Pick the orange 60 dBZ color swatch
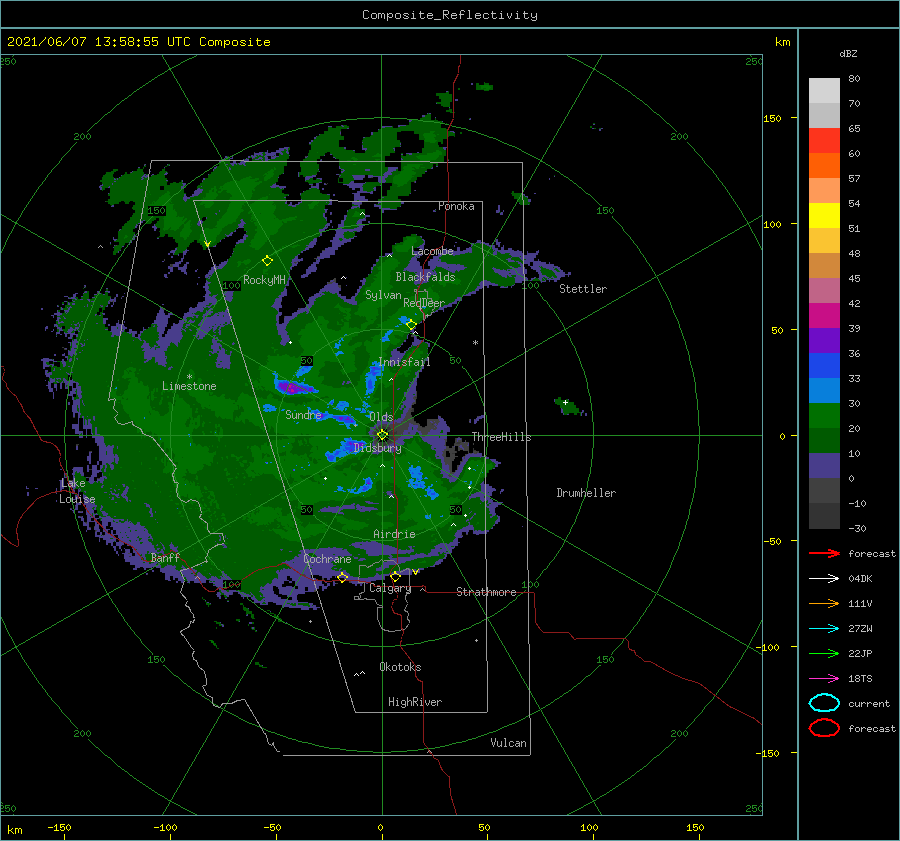This screenshot has width=900, height=841. pyautogui.click(x=824, y=165)
